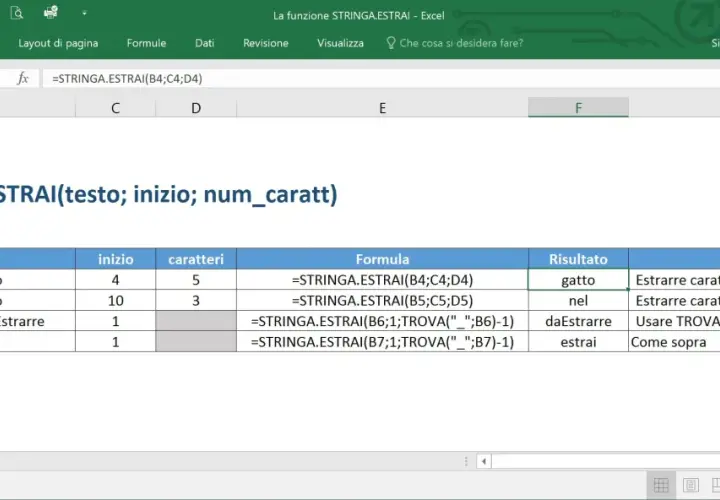Select formula cell =STRINGA.ESTRAI(B5;C5;D5)
The width and height of the screenshot is (720, 500).
coord(382,300)
